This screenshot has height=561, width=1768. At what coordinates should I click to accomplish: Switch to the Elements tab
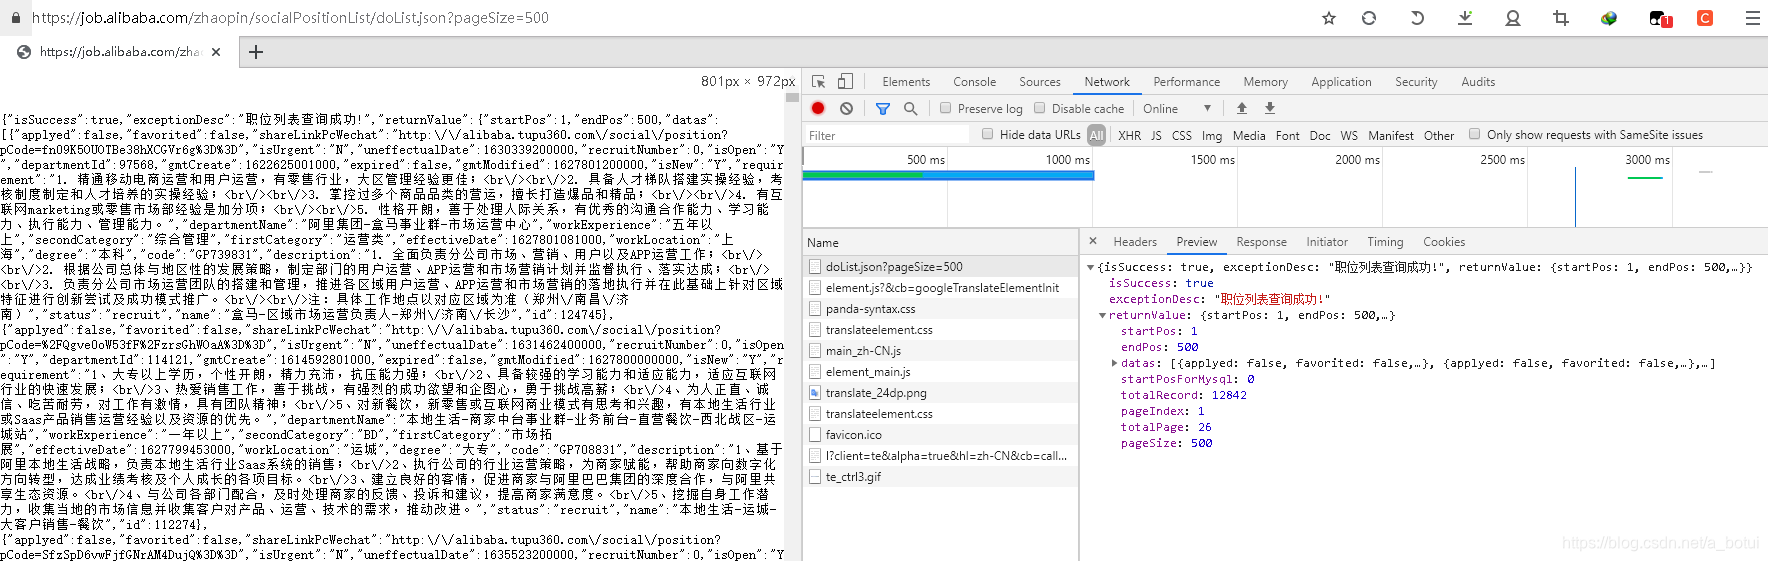906,82
